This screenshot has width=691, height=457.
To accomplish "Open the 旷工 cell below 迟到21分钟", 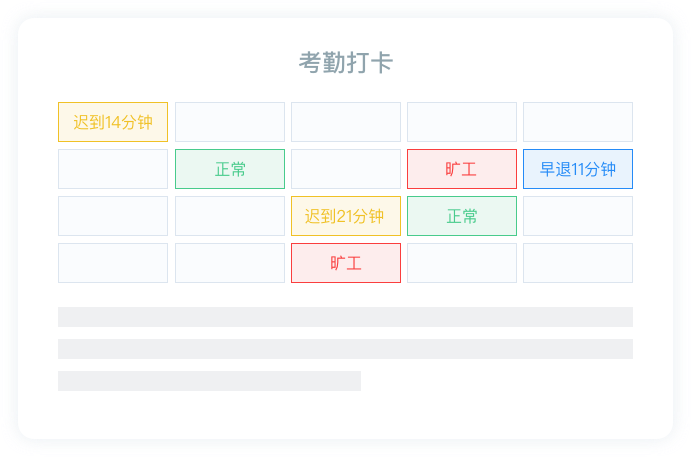I will pos(345,263).
